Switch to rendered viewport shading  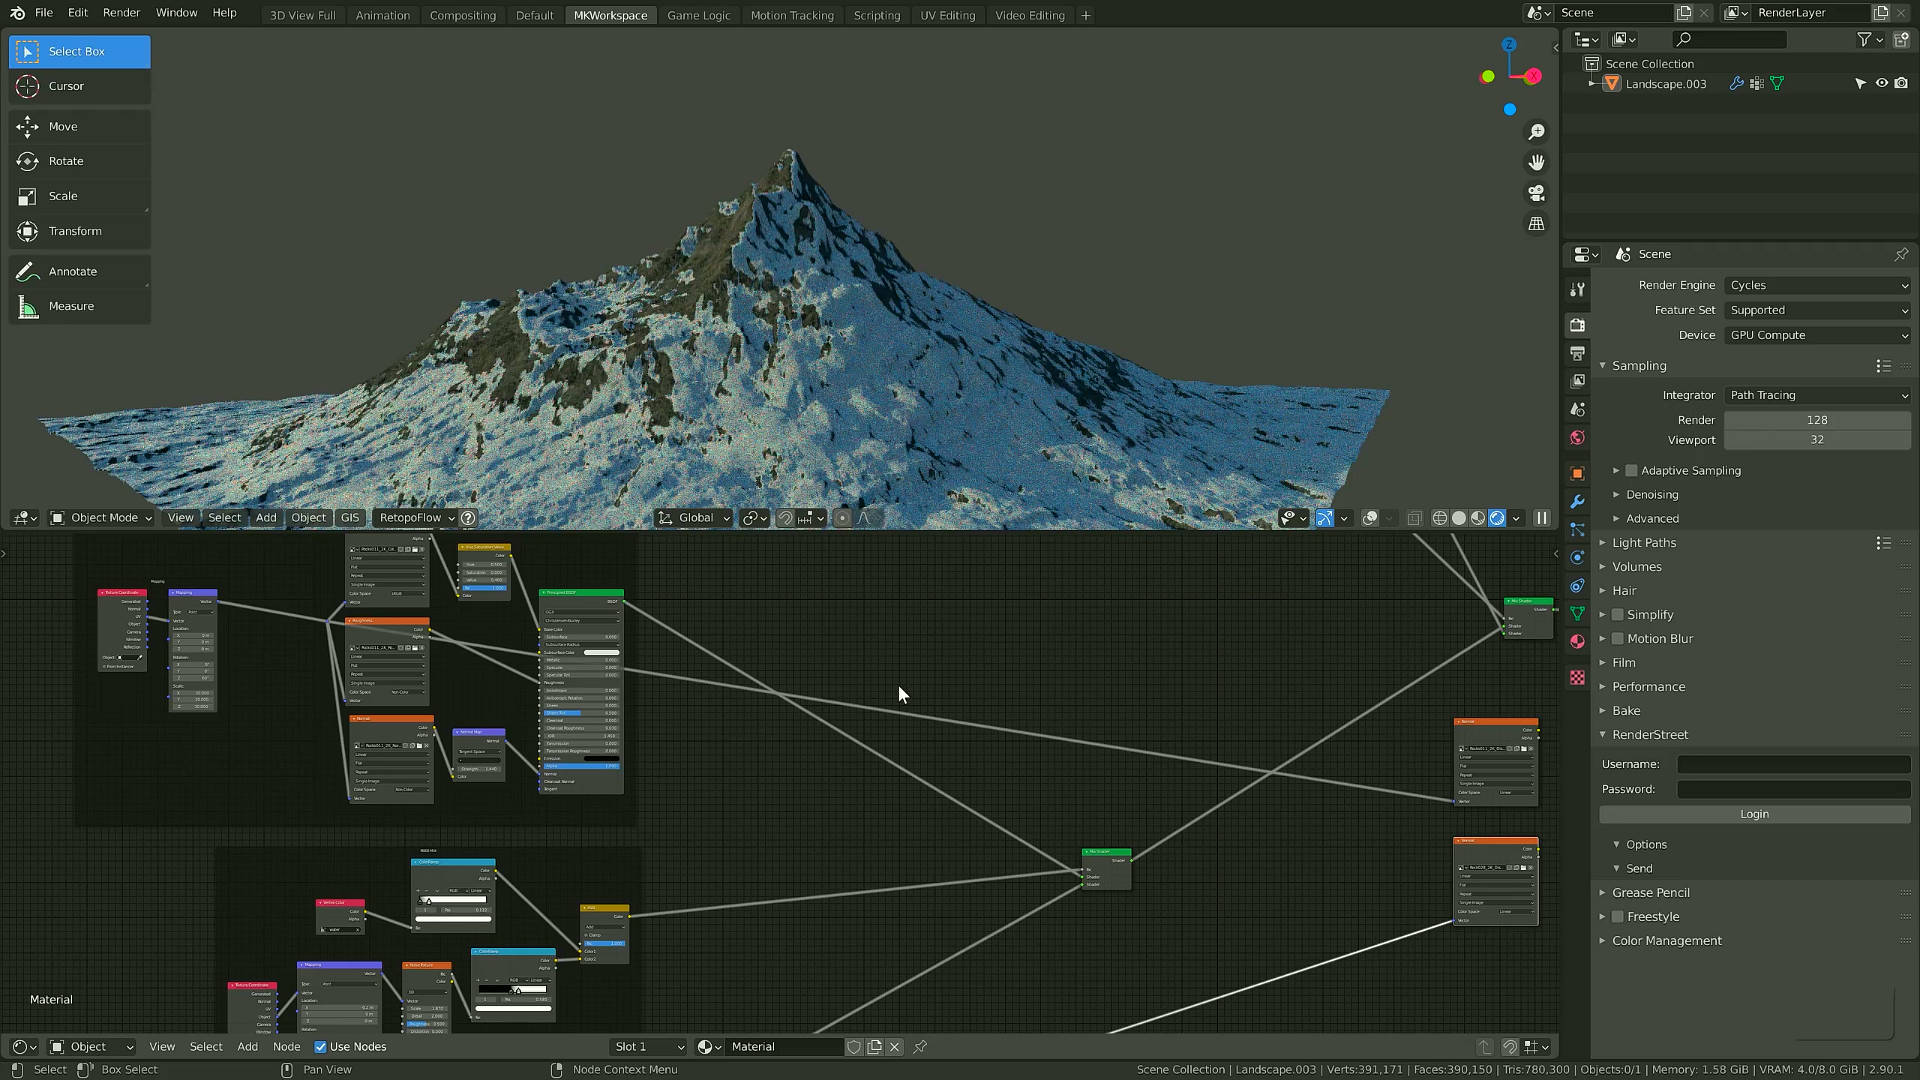1497,518
